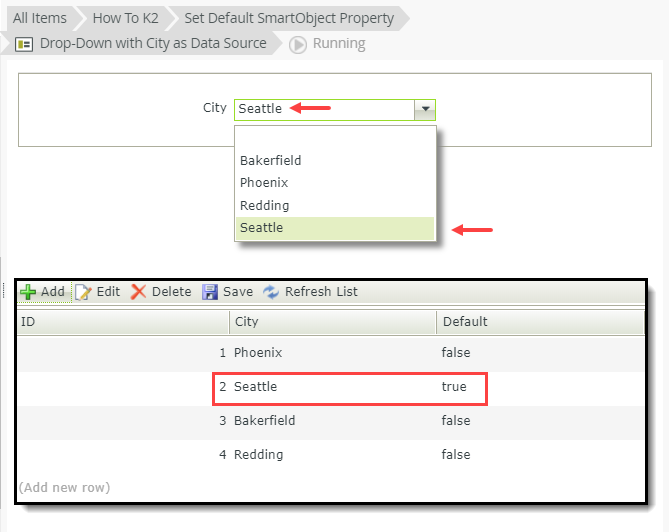Click the (Add new row) link
The height and width of the screenshot is (532, 669).
pos(64,488)
